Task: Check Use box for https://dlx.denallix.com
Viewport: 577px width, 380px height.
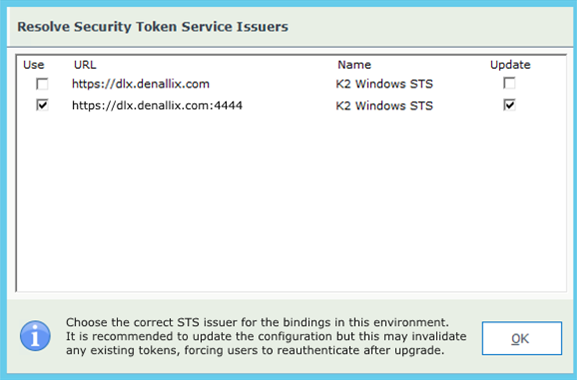Action: (42, 84)
